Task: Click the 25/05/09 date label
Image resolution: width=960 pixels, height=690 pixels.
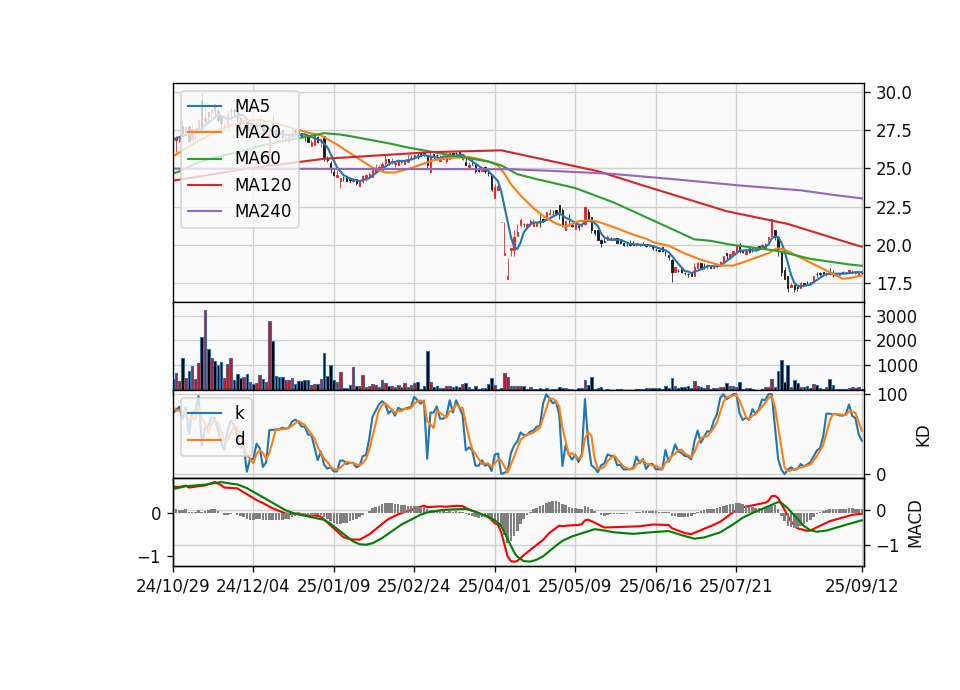Action: click(x=575, y=586)
